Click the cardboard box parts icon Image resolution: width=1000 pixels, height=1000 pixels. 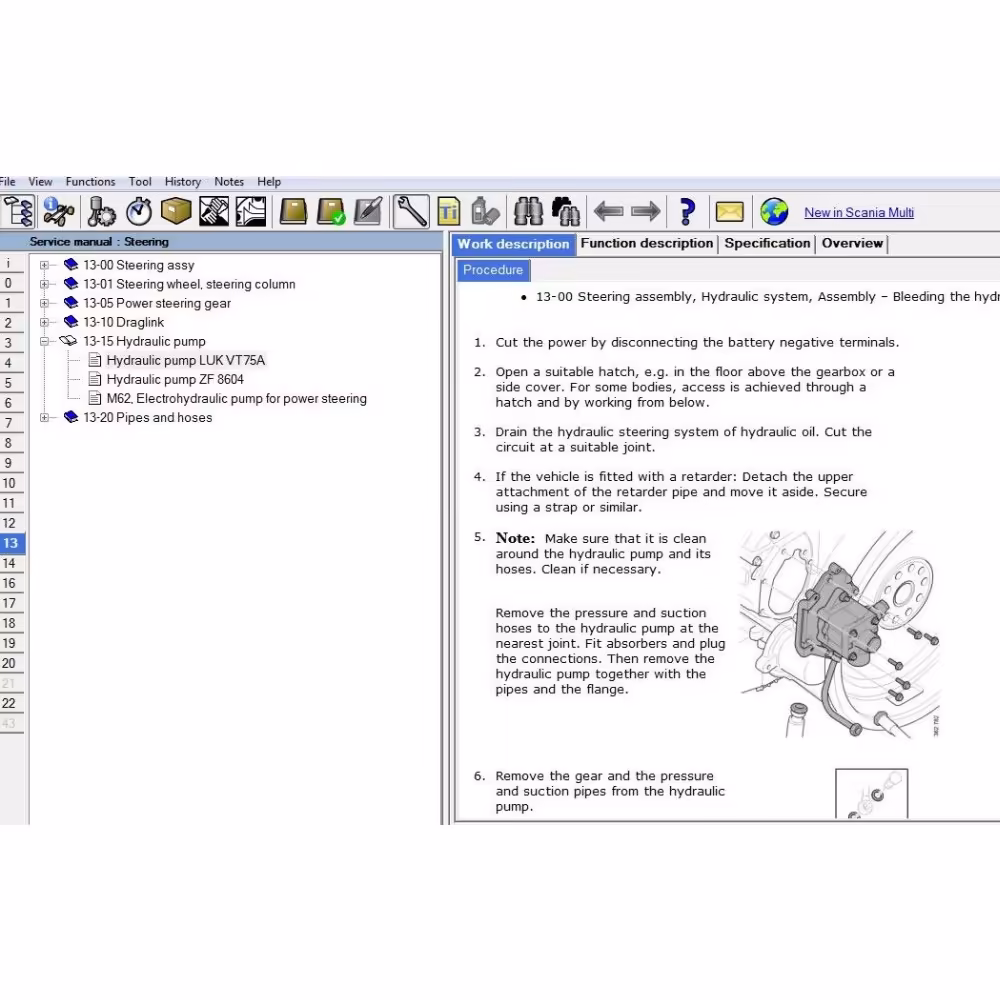[176, 212]
